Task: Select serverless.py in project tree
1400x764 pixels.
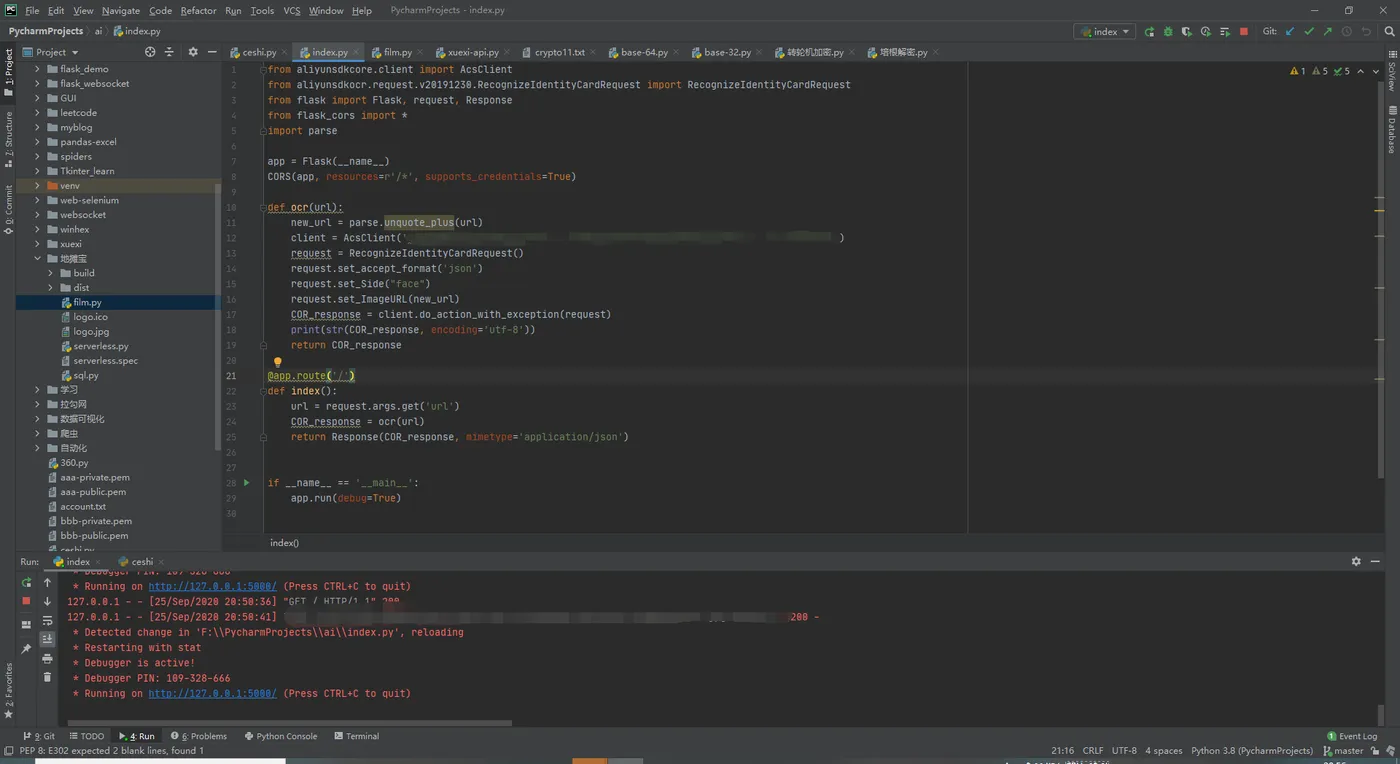Action: click(101, 346)
